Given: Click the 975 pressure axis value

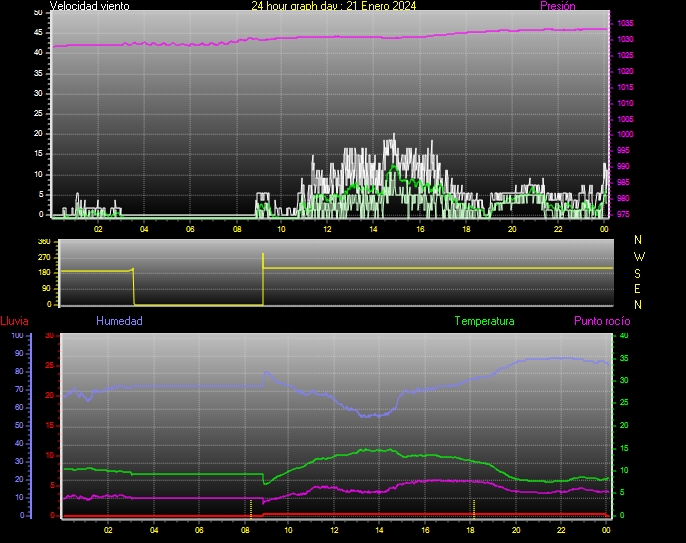Looking at the screenshot, I should click(623, 214).
